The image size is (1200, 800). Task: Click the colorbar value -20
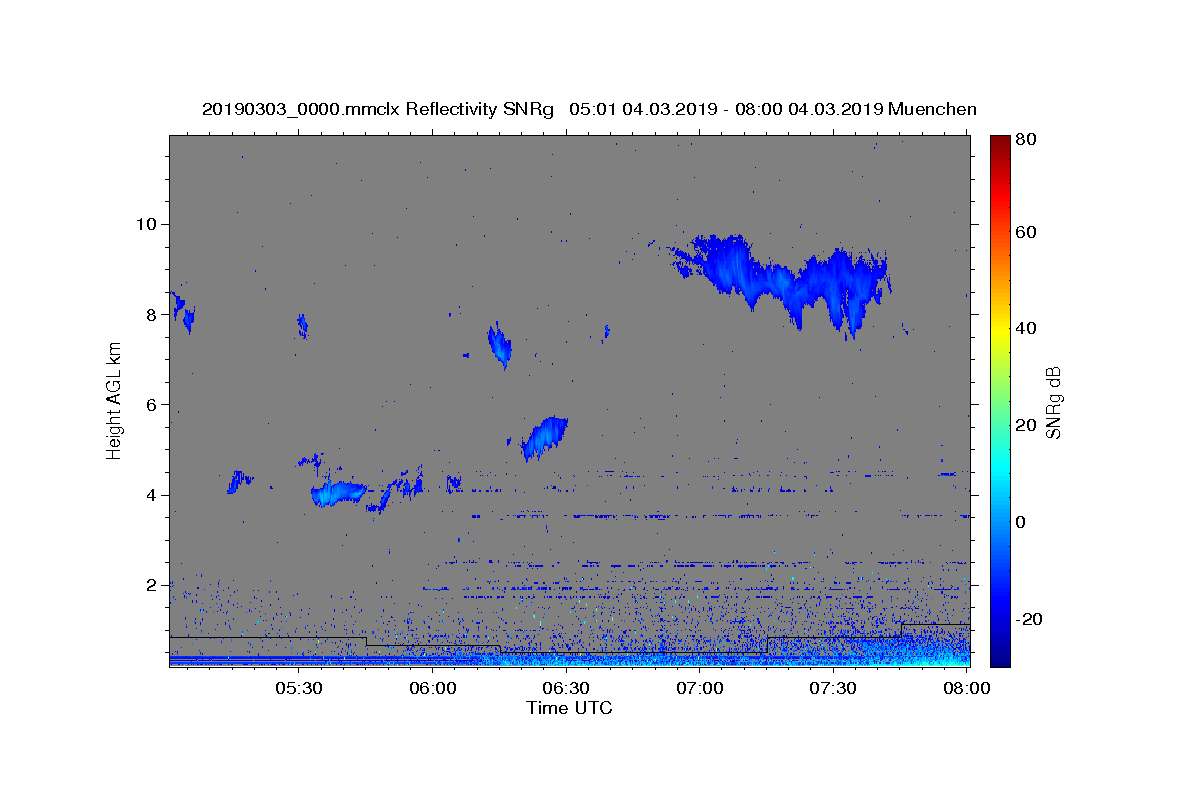(1028, 619)
